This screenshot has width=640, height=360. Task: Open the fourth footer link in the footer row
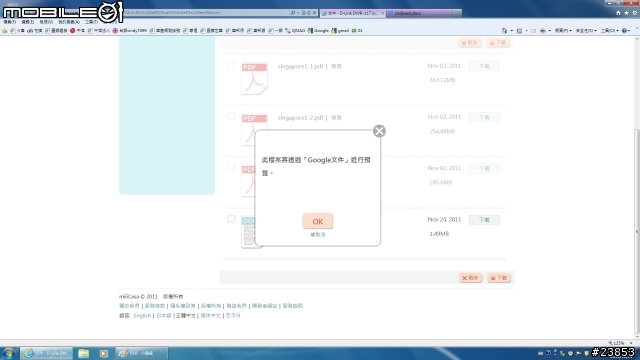(211, 306)
